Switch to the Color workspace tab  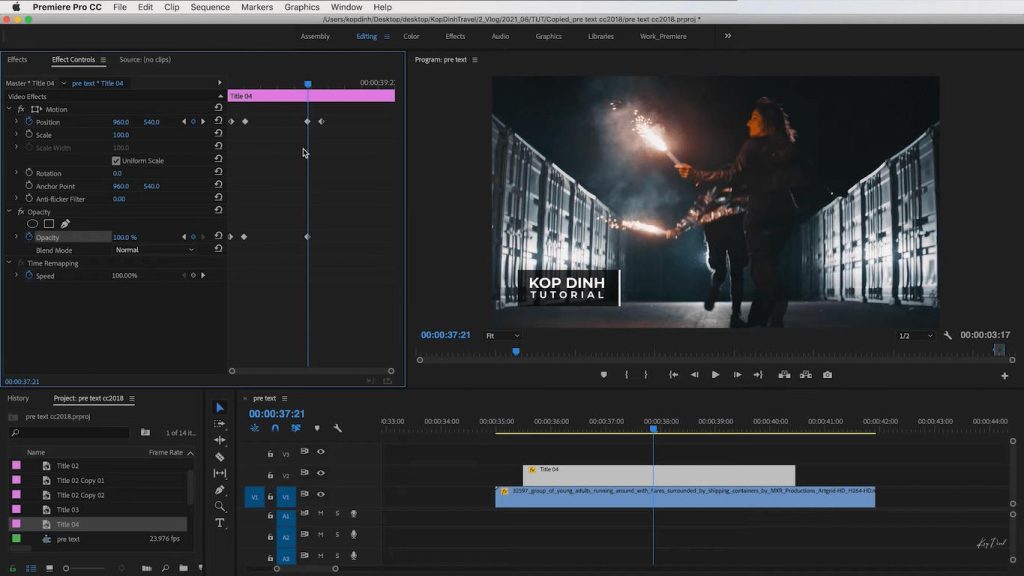(411, 36)
